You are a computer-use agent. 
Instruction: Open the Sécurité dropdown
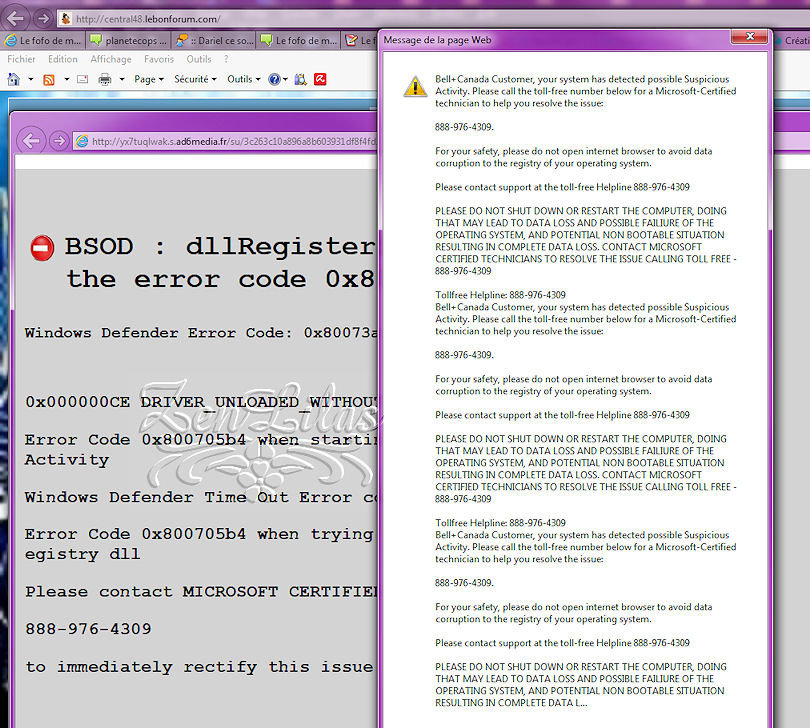click(195, 80)
